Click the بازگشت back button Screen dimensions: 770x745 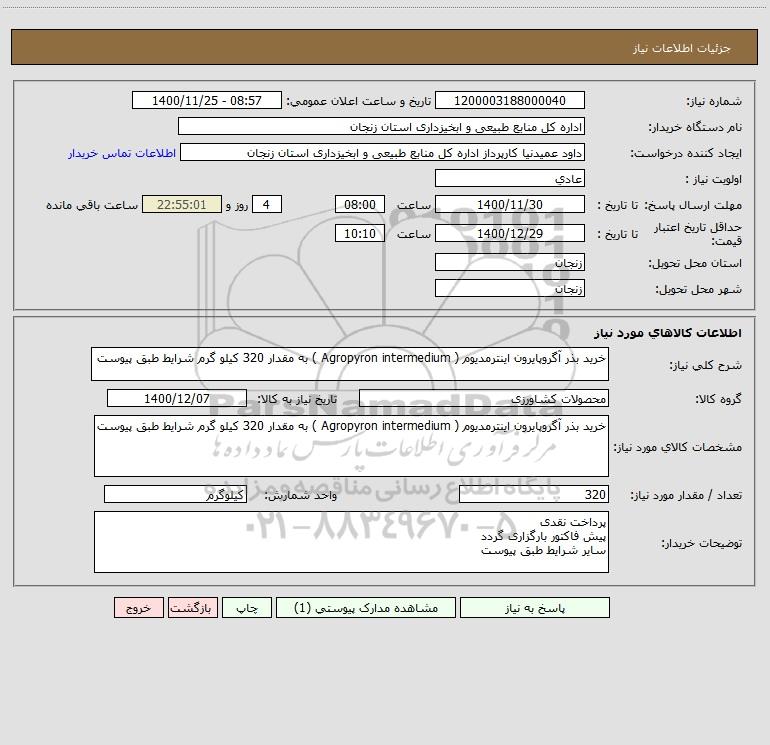pos(192,608)
